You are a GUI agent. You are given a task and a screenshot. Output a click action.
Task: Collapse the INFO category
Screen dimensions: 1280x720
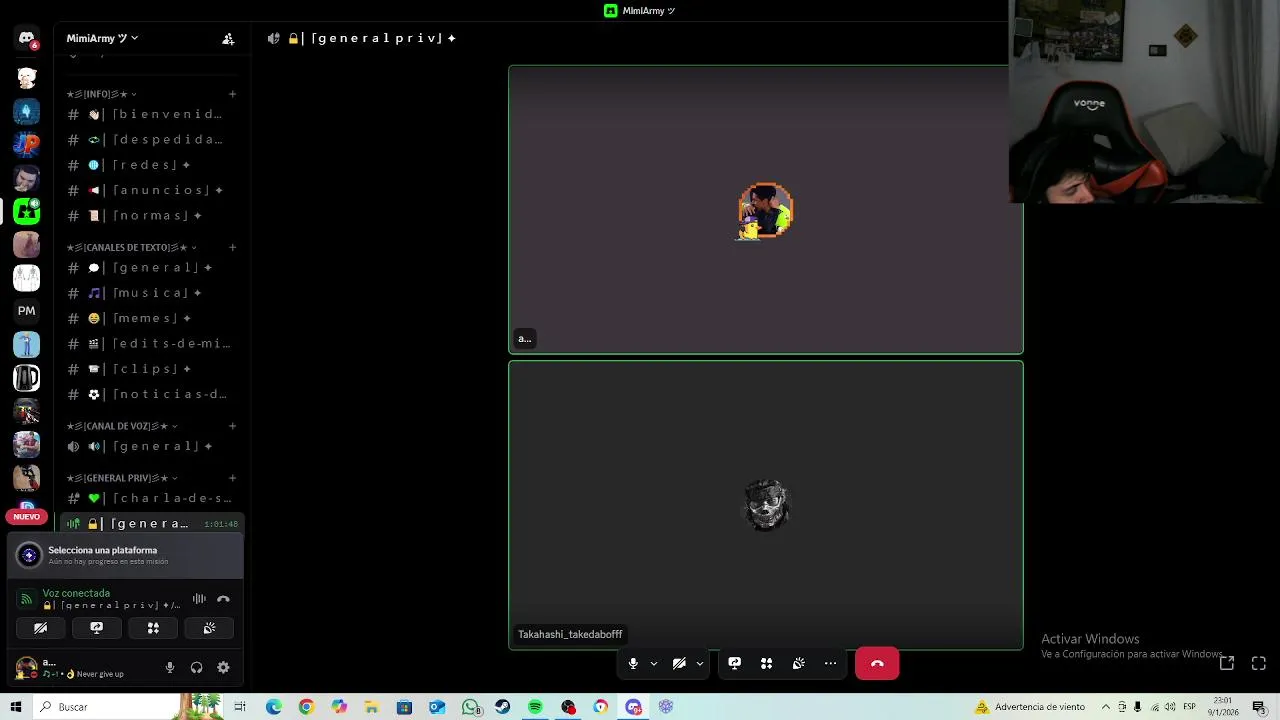(x=101, y=94)
